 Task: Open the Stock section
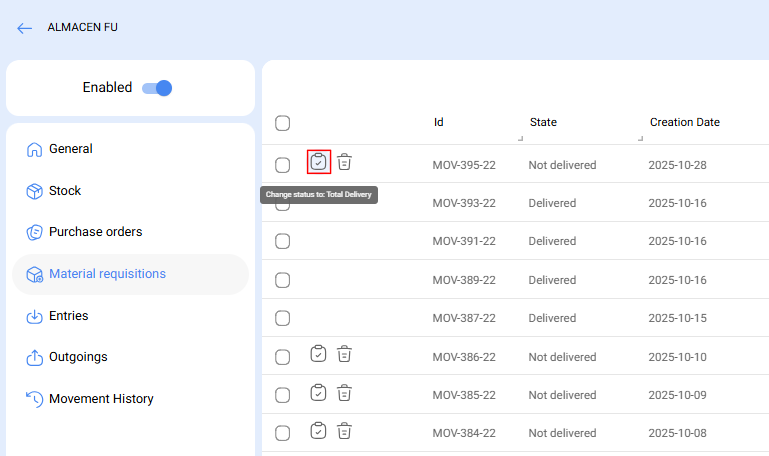(65, 191)
